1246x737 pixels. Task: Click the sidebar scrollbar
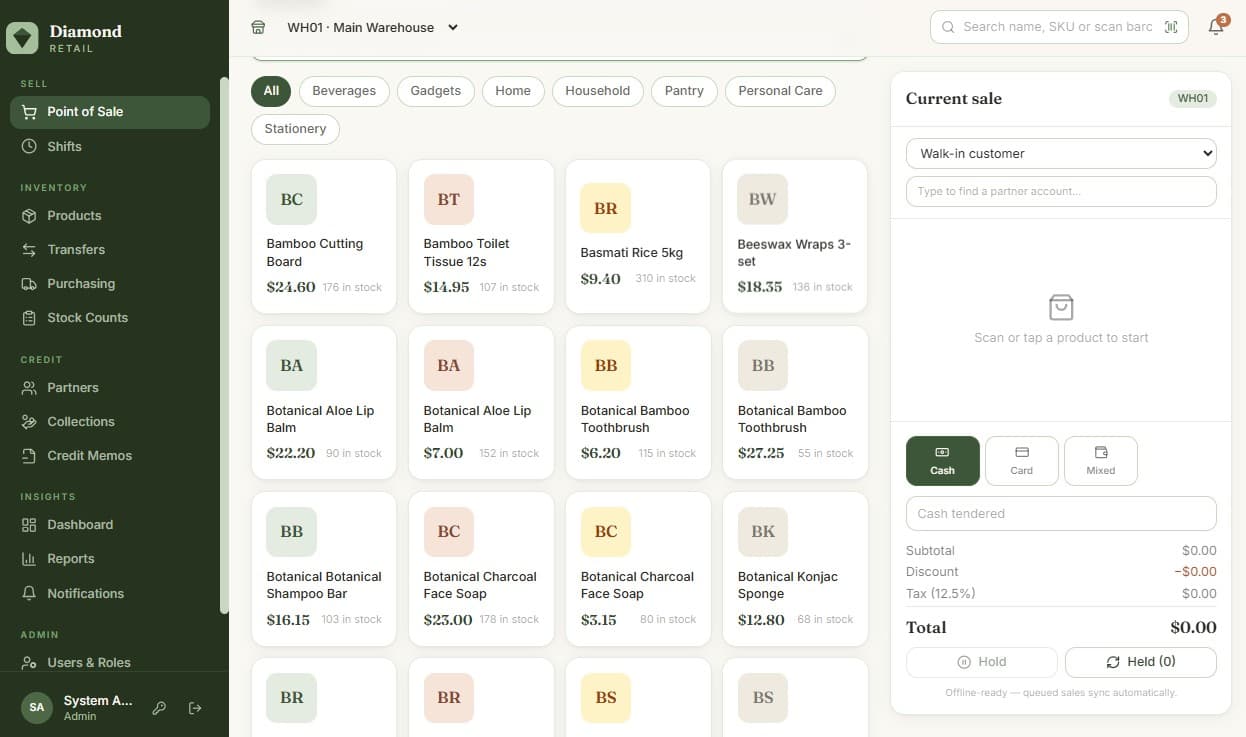coord(225,345)
